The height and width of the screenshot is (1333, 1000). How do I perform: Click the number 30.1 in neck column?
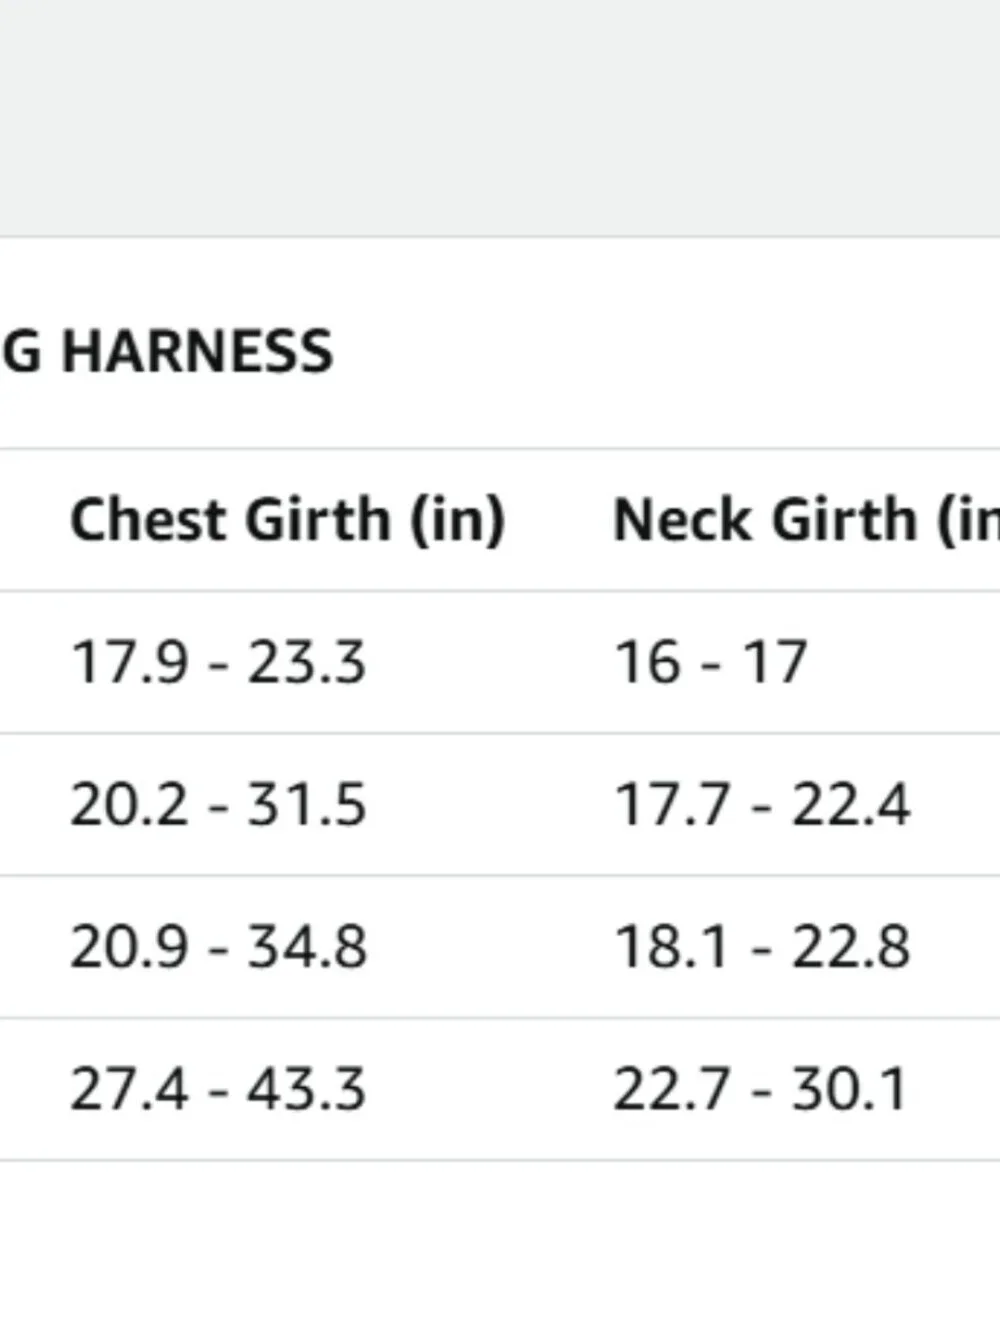point(850,1088)
